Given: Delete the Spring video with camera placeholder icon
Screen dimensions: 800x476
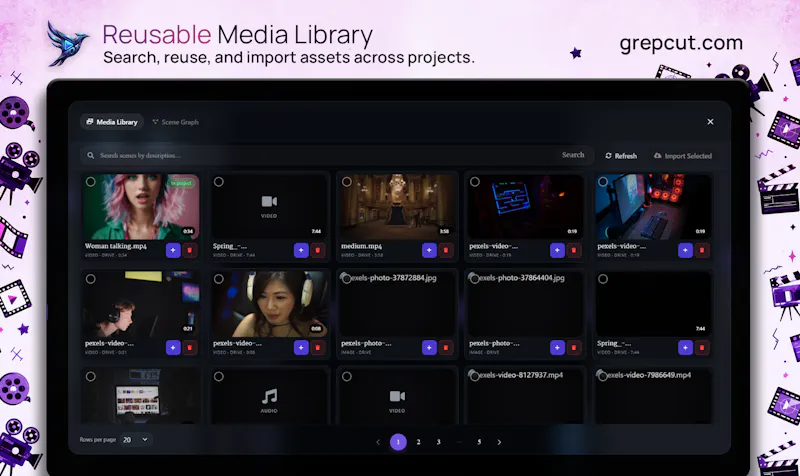Looking at the screenshot, I should (x=318, y=250).
